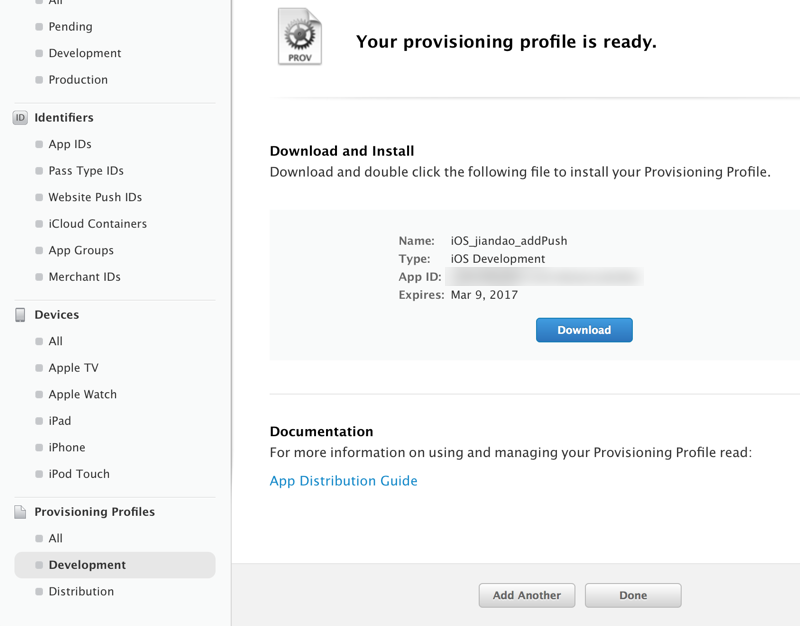
Task: Open App IDs in the sidebar
Action: (x=70, y=145)
